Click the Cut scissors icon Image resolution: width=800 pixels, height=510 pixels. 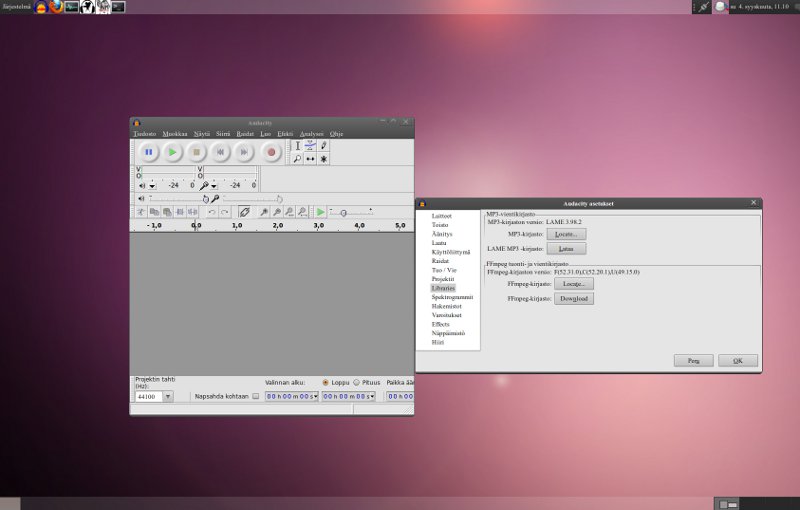pyautogui.click(x=141, y=212)
